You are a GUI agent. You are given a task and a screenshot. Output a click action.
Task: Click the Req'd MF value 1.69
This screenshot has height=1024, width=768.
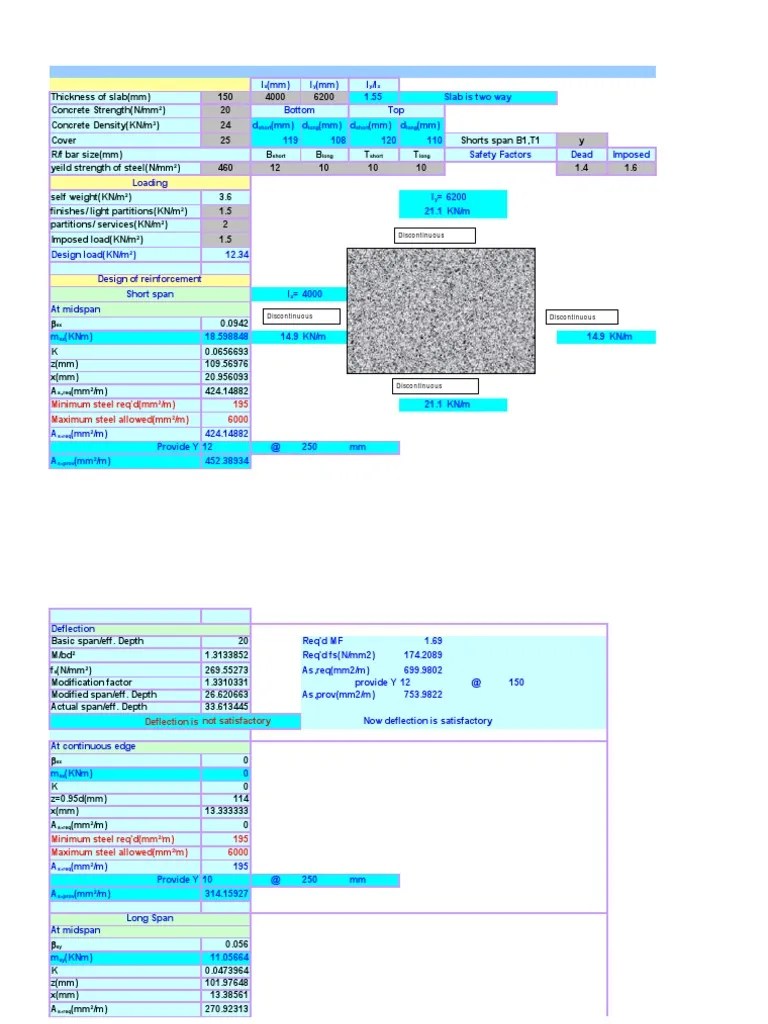[x=433, y=641]
